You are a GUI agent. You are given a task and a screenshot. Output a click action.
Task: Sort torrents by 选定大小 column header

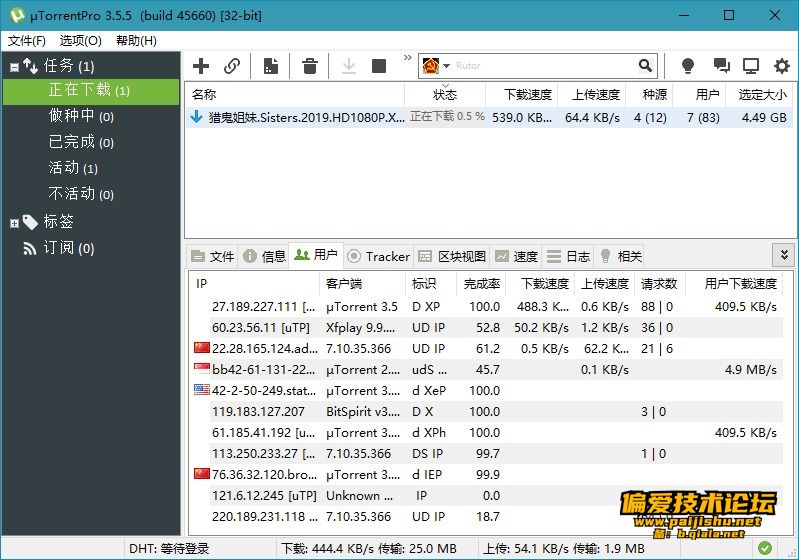click(759, 94)
